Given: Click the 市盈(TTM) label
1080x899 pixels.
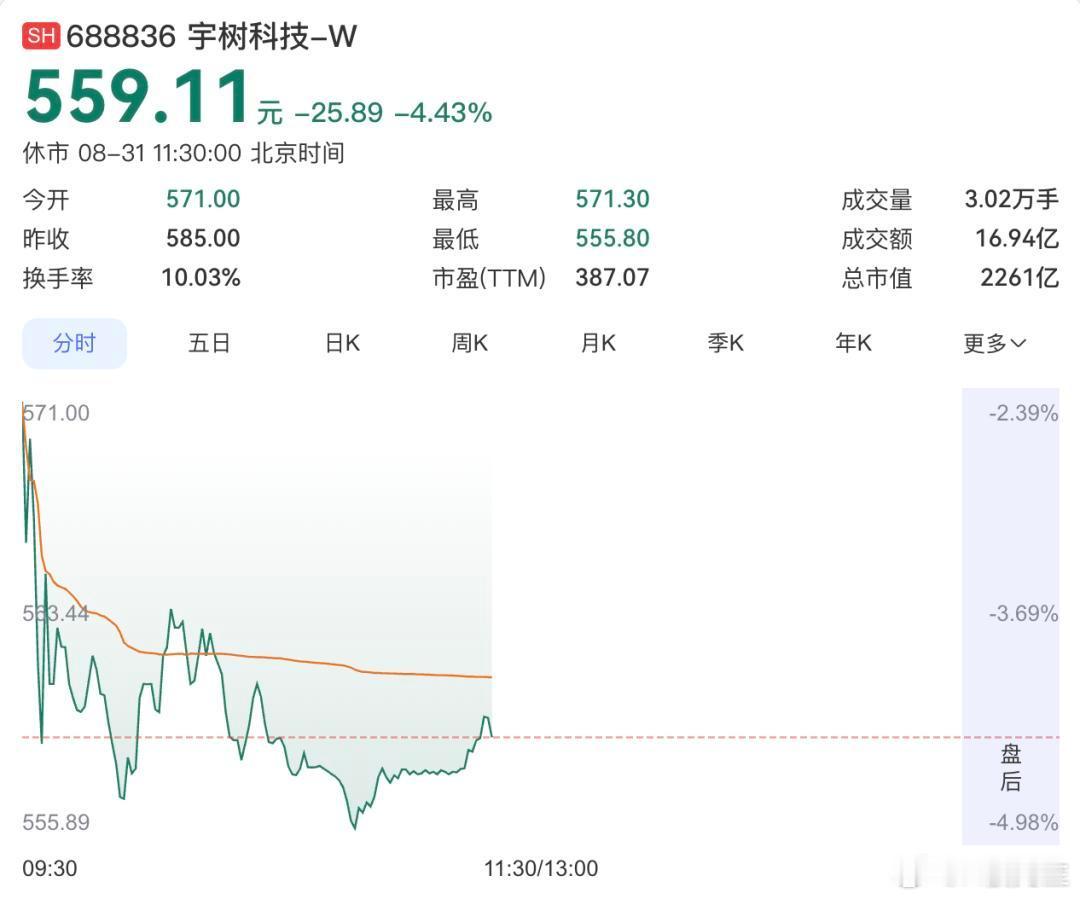Looking at the screenshot, I should [489, 278].
